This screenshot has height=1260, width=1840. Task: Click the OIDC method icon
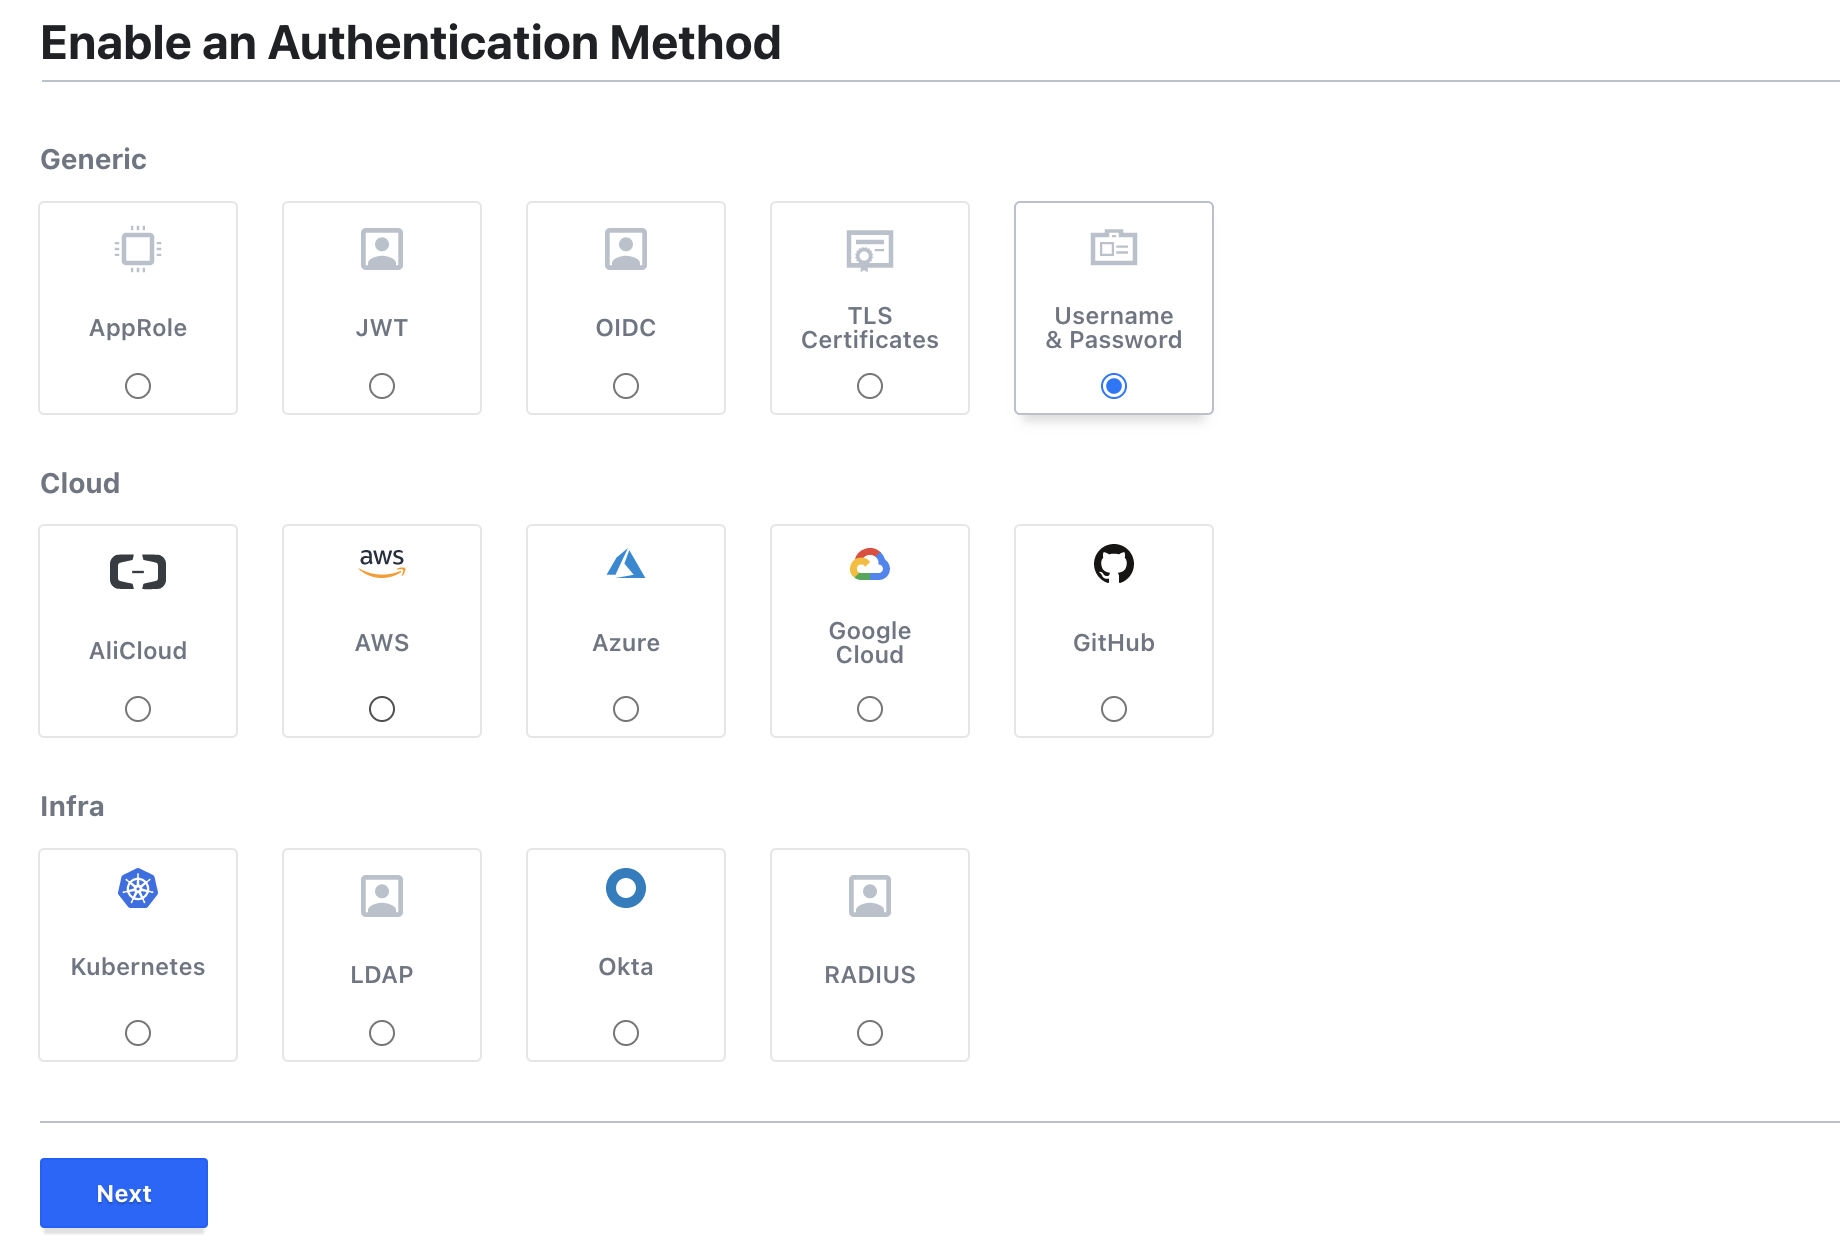[x=625, y=249]
